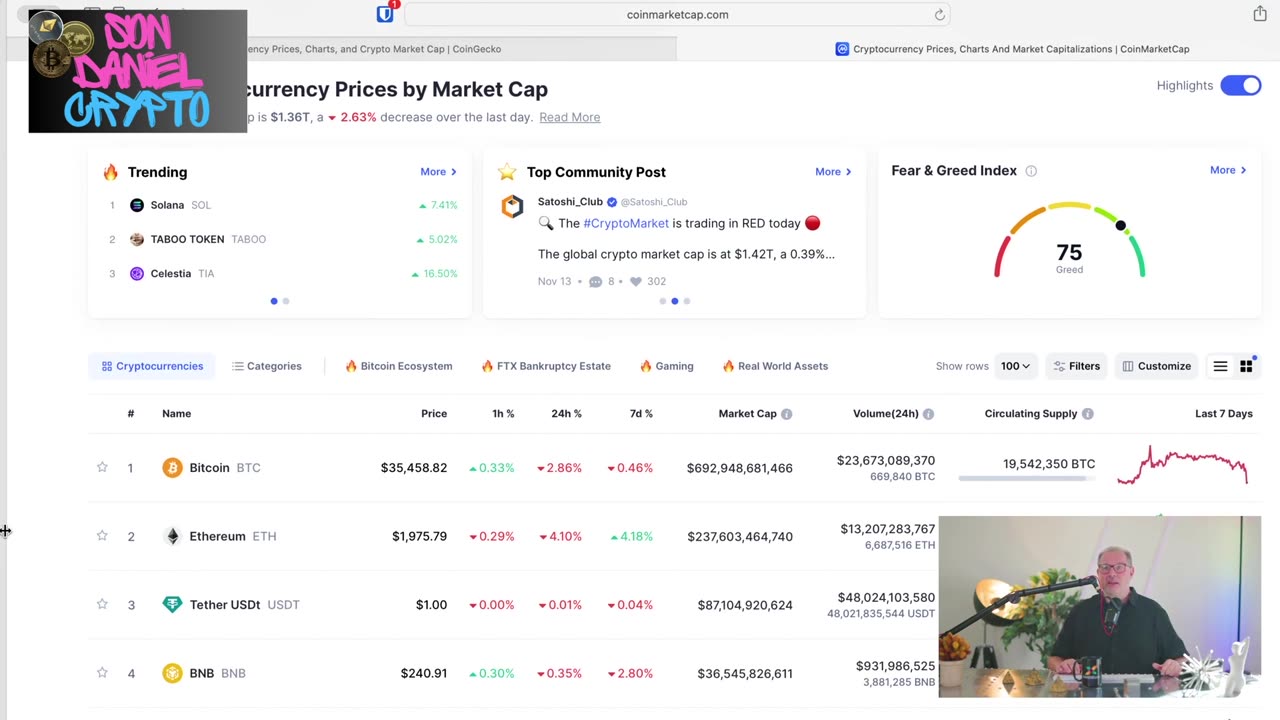1280x720 pixels.
Task: Reload the page with the refresh icon
Action: point(939,15)
